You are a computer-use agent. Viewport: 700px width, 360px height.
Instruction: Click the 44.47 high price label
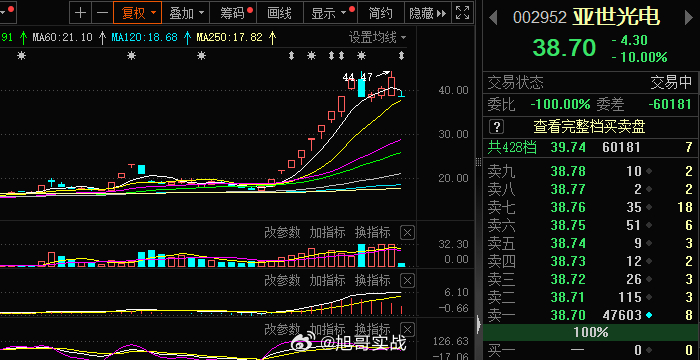[358, 77]
